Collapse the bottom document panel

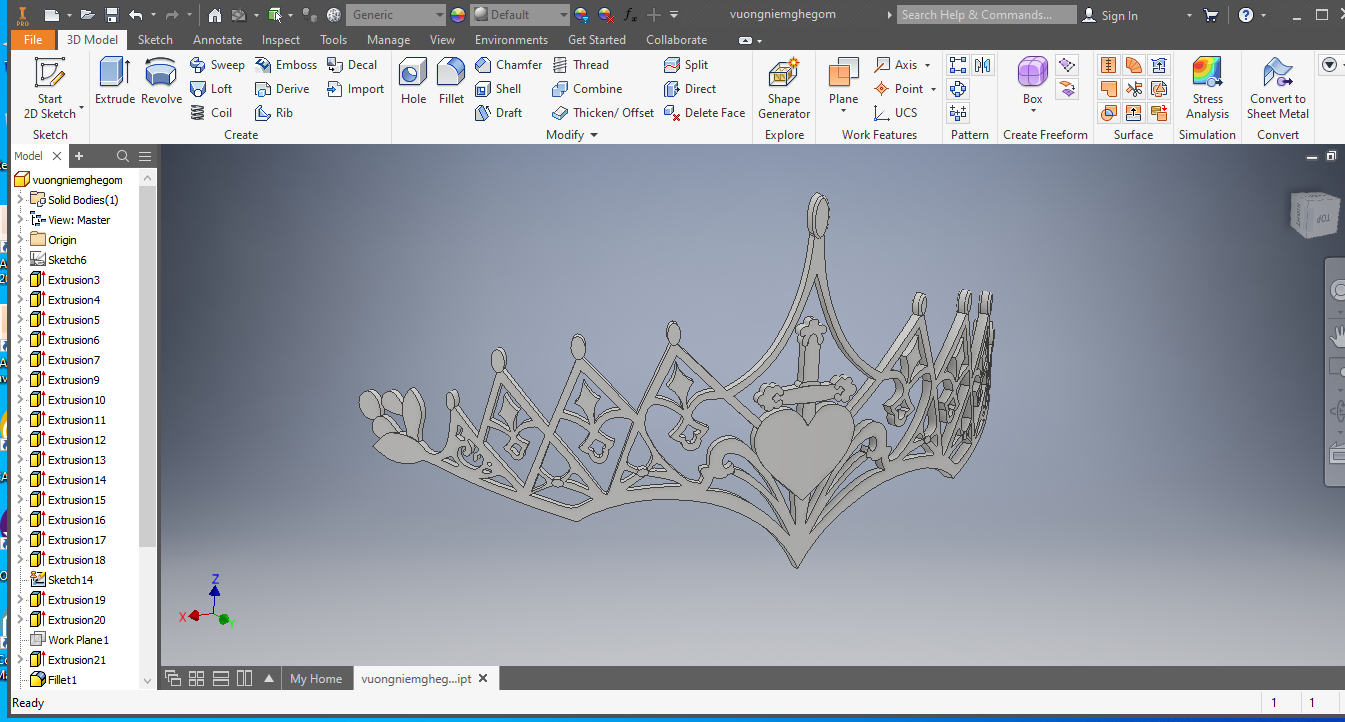268,678
